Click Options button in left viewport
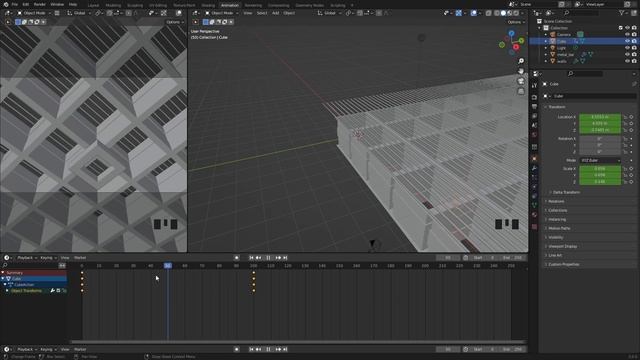 click(175, 22)
